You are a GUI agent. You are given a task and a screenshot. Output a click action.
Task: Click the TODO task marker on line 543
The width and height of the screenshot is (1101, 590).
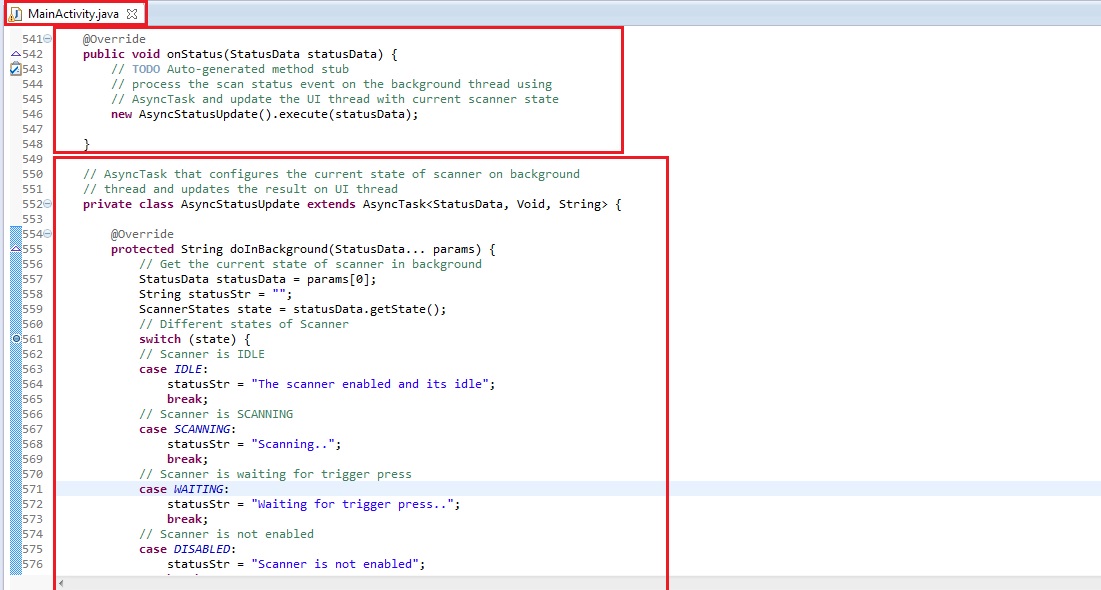[x=14, y=69]
